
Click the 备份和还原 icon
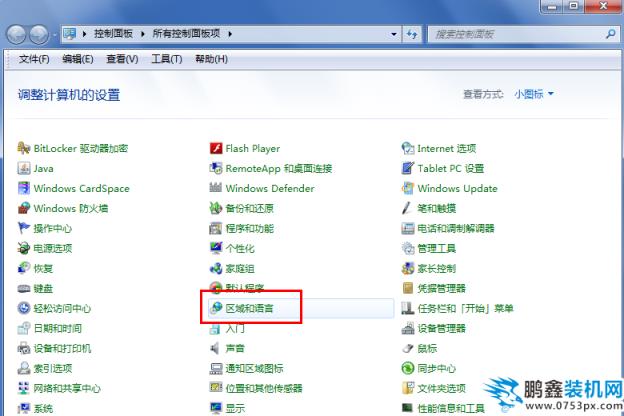216,208
